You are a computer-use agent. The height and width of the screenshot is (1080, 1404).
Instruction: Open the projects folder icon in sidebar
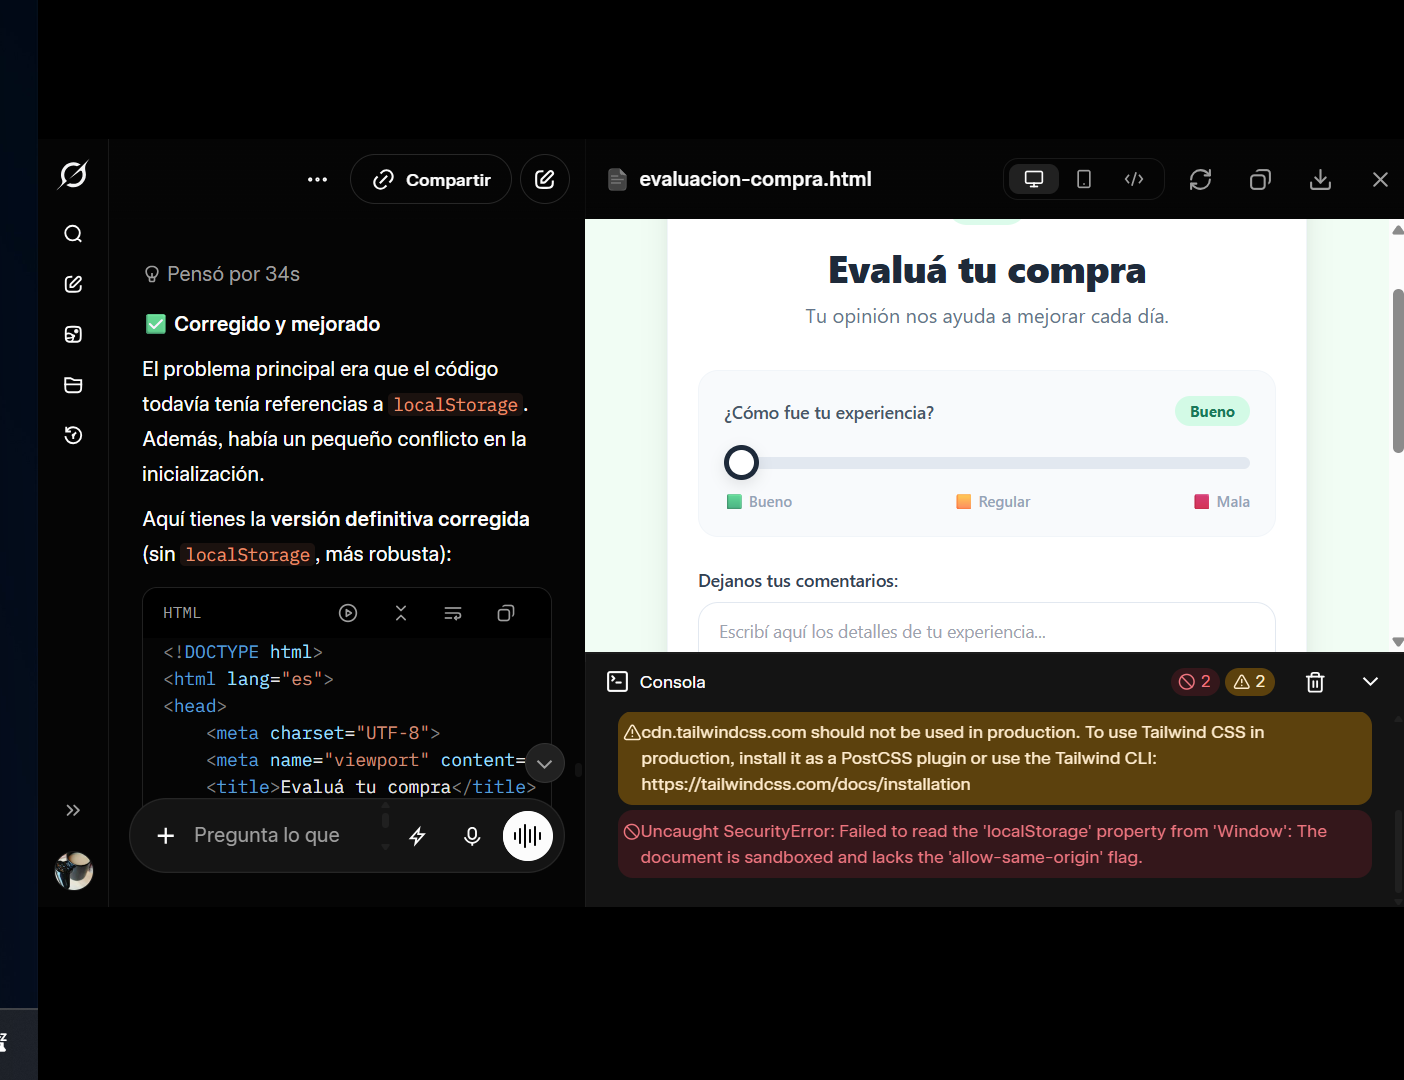coord(73,385)
